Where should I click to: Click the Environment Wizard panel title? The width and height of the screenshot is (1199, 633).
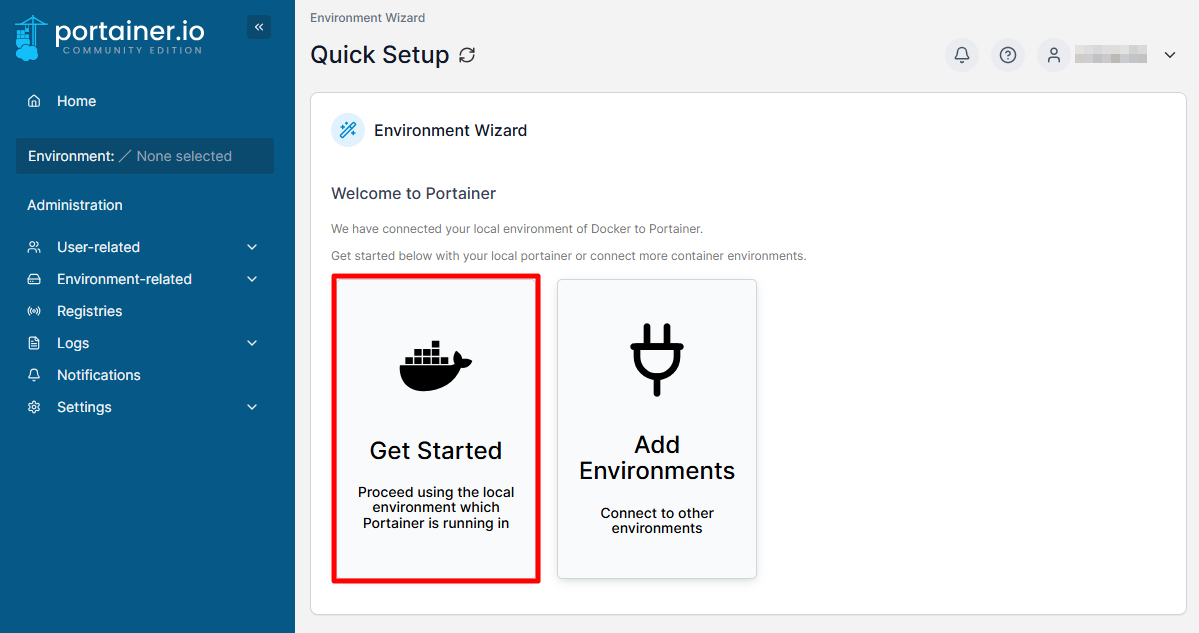click(450, 131)
